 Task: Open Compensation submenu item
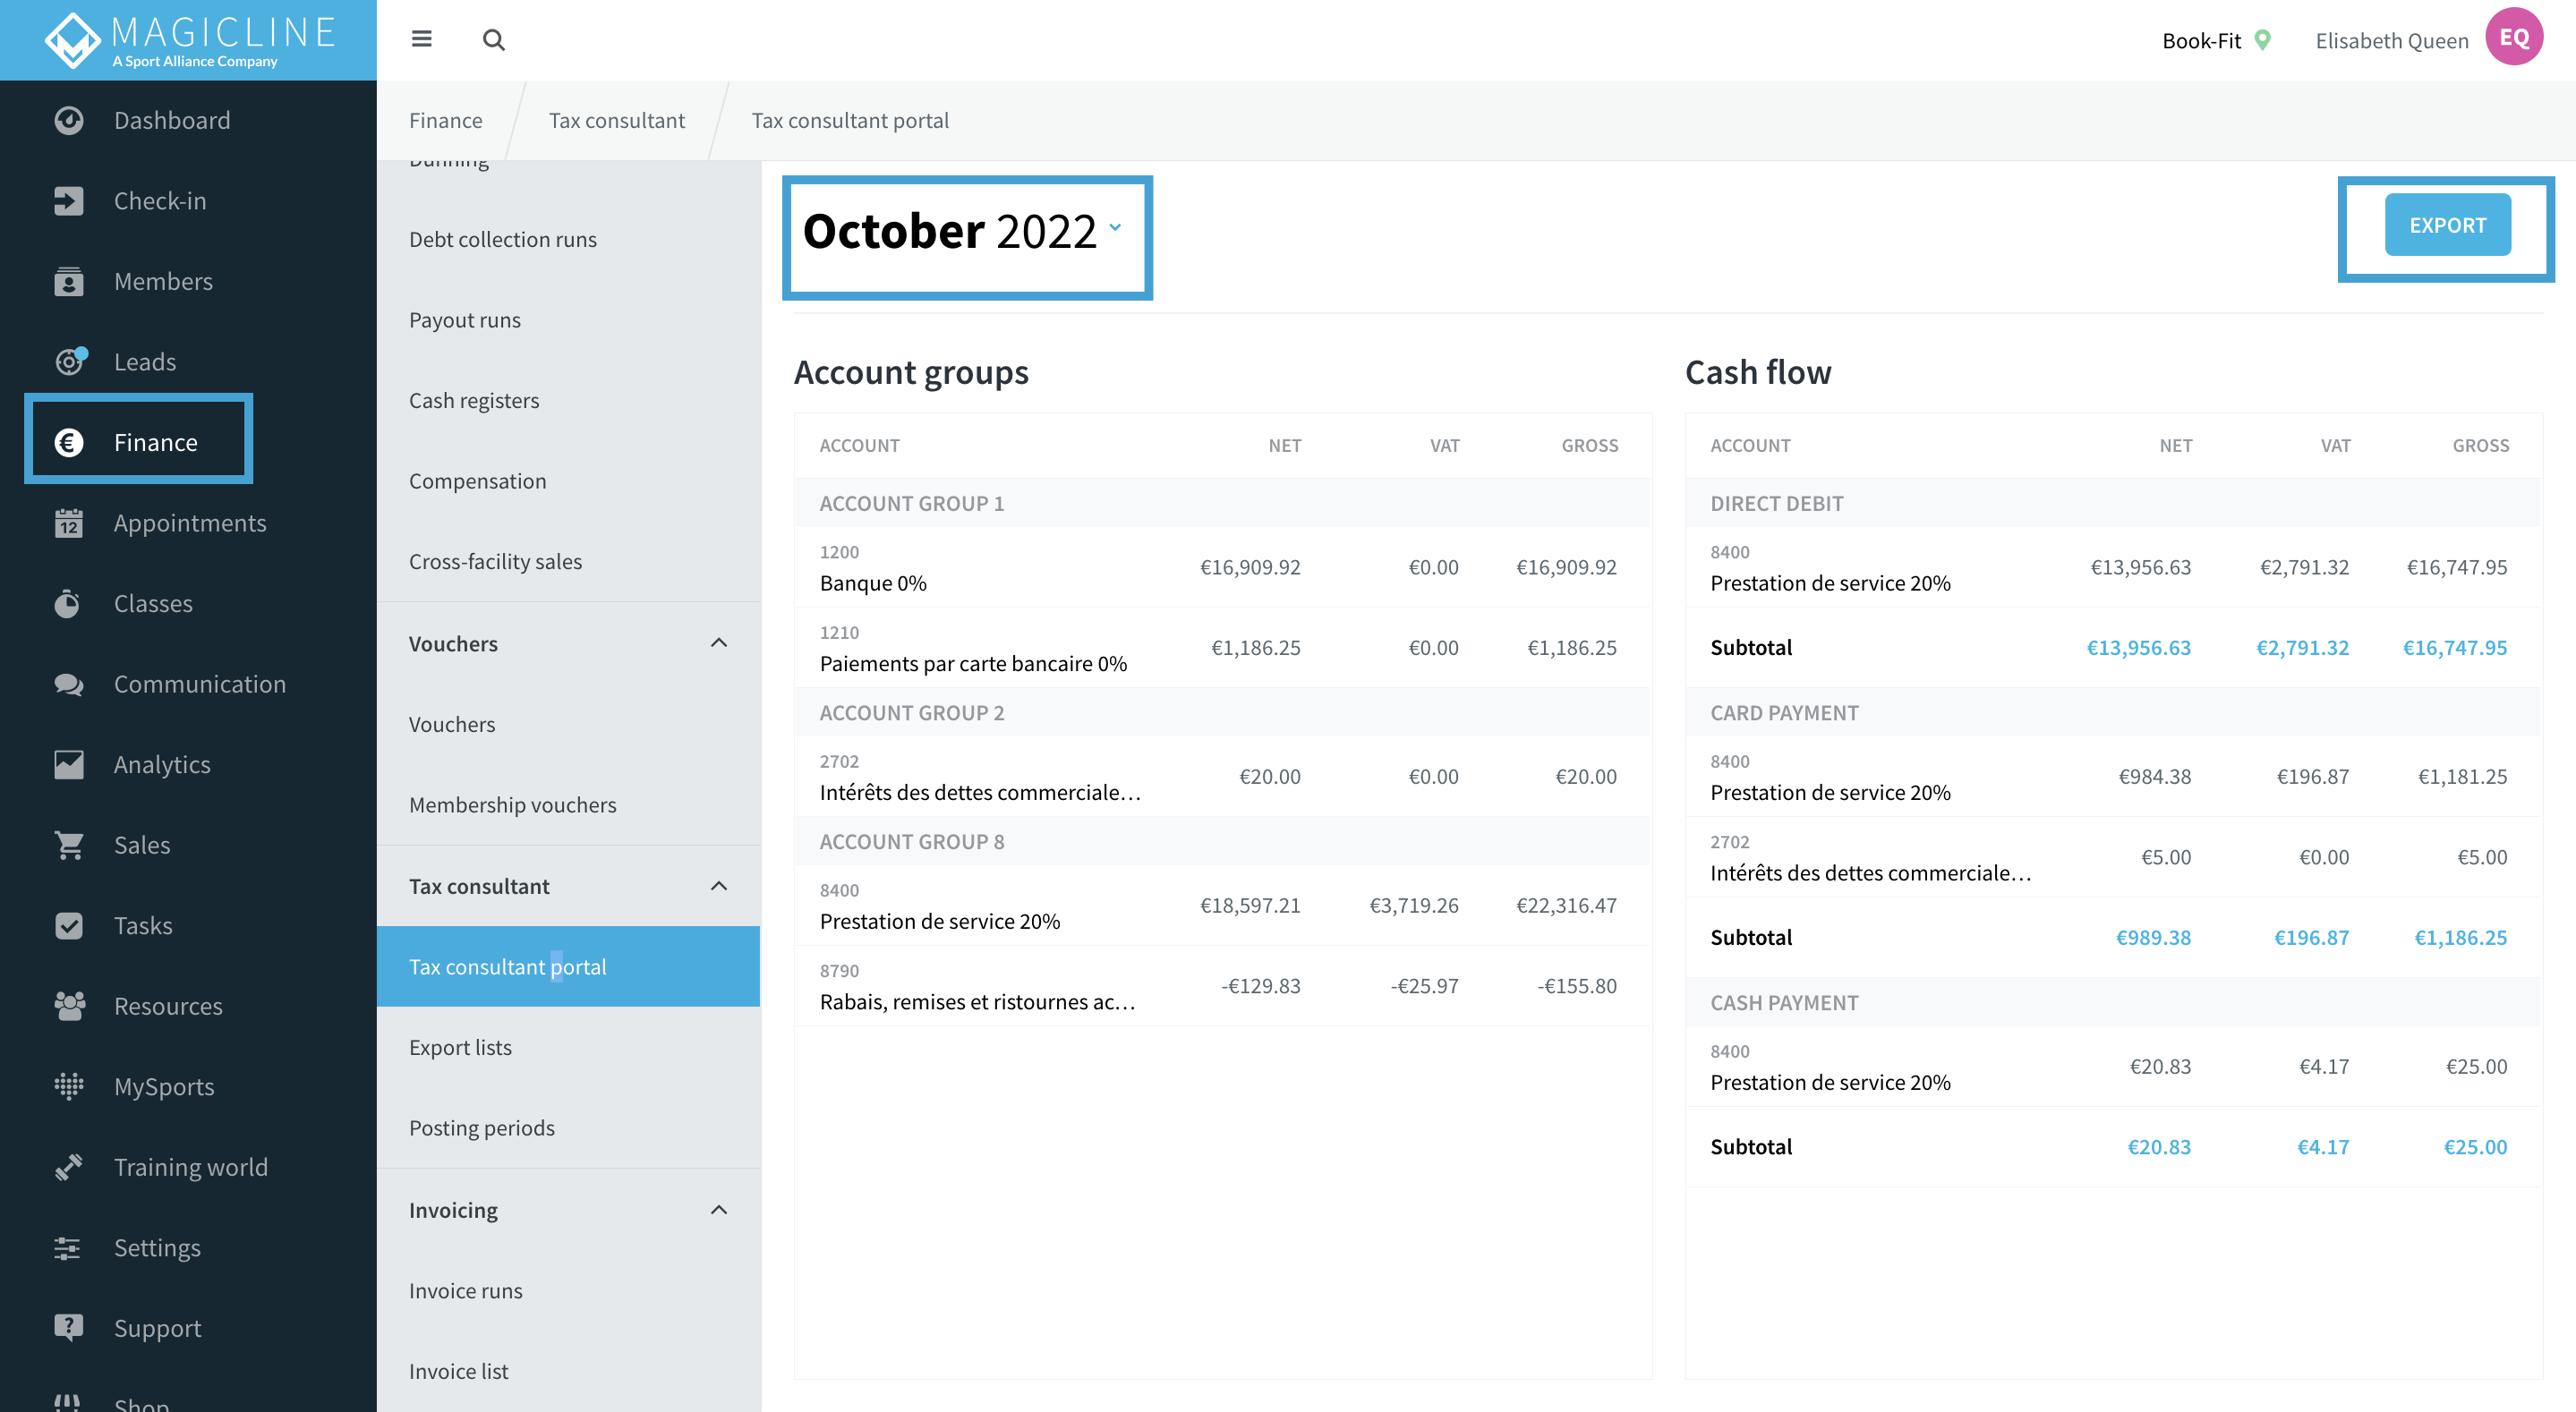tap(568, 481)
